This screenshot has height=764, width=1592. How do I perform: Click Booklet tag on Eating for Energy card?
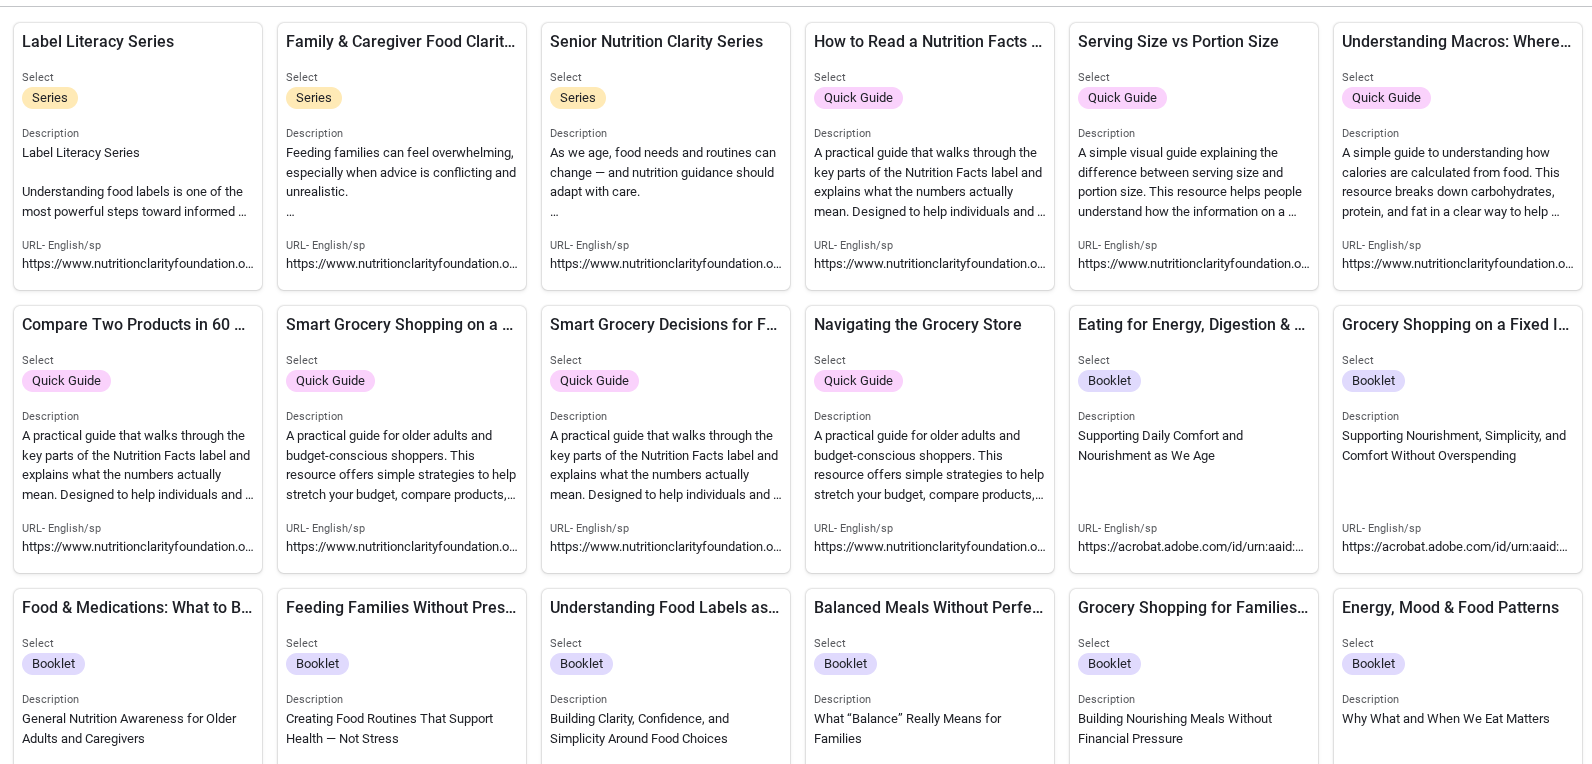click(1109, 381)
